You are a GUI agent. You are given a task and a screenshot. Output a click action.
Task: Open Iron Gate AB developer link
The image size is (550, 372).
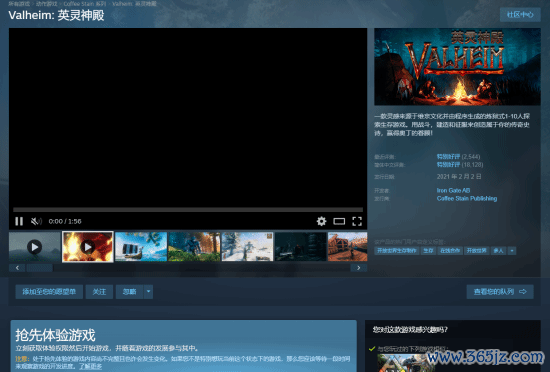pos(453,190)
